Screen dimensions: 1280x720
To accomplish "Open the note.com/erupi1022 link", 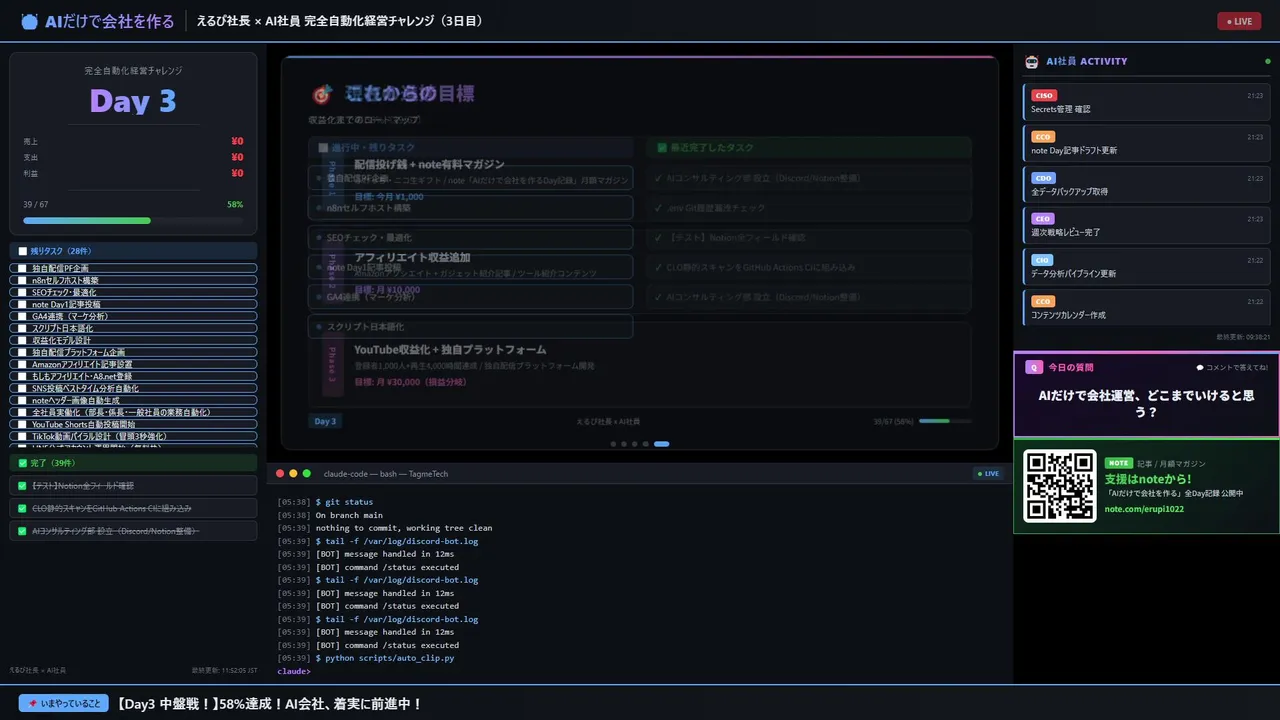I will (1144, 509).
